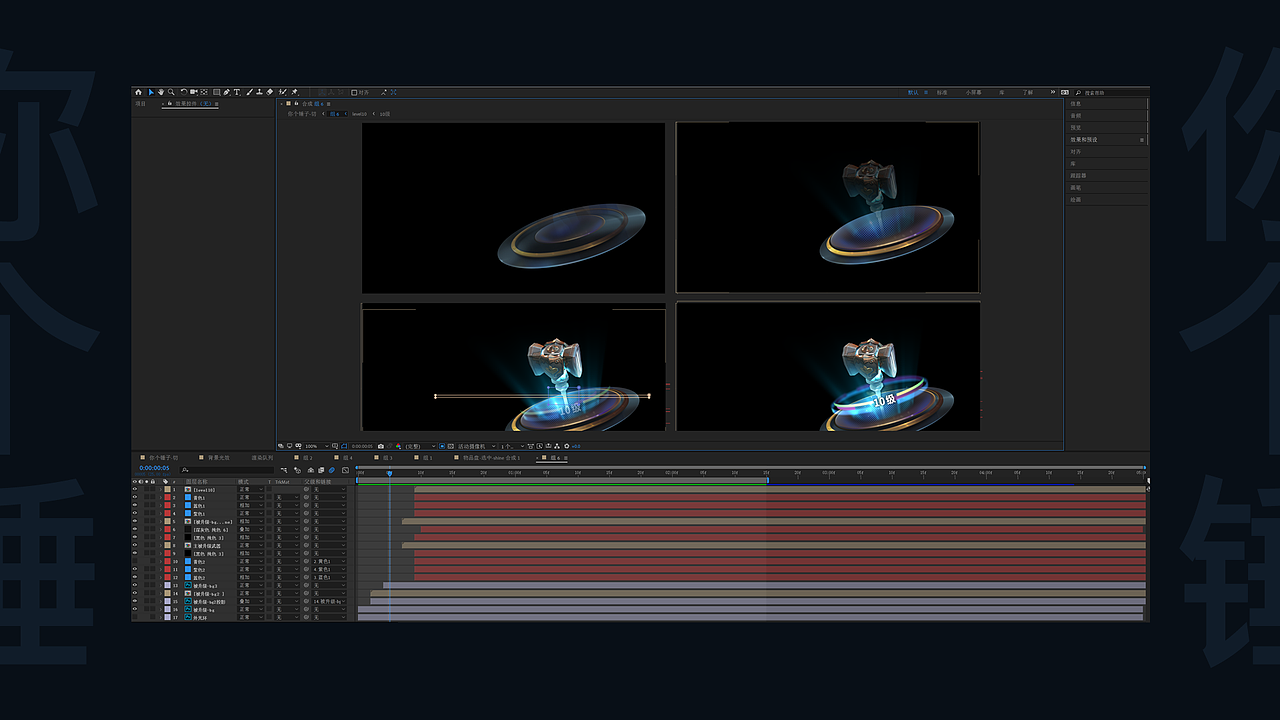
Task: Click the label color swatch of layer 1
Action: point(167,489)
